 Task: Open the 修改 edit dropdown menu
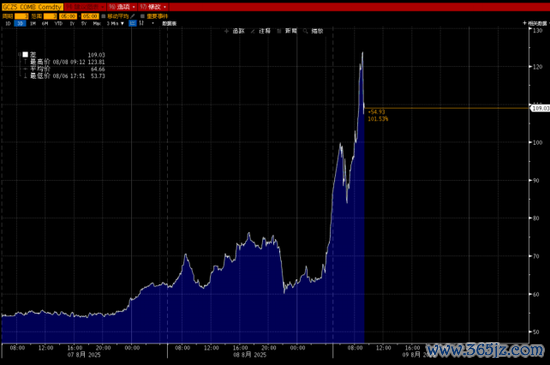pyautogui.click(x=153, y=7)
